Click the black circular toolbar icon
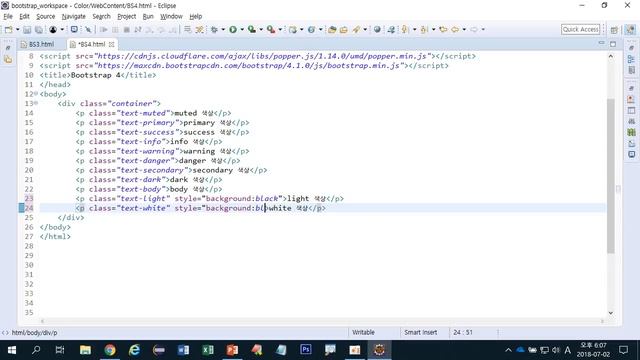 [53, 29]
